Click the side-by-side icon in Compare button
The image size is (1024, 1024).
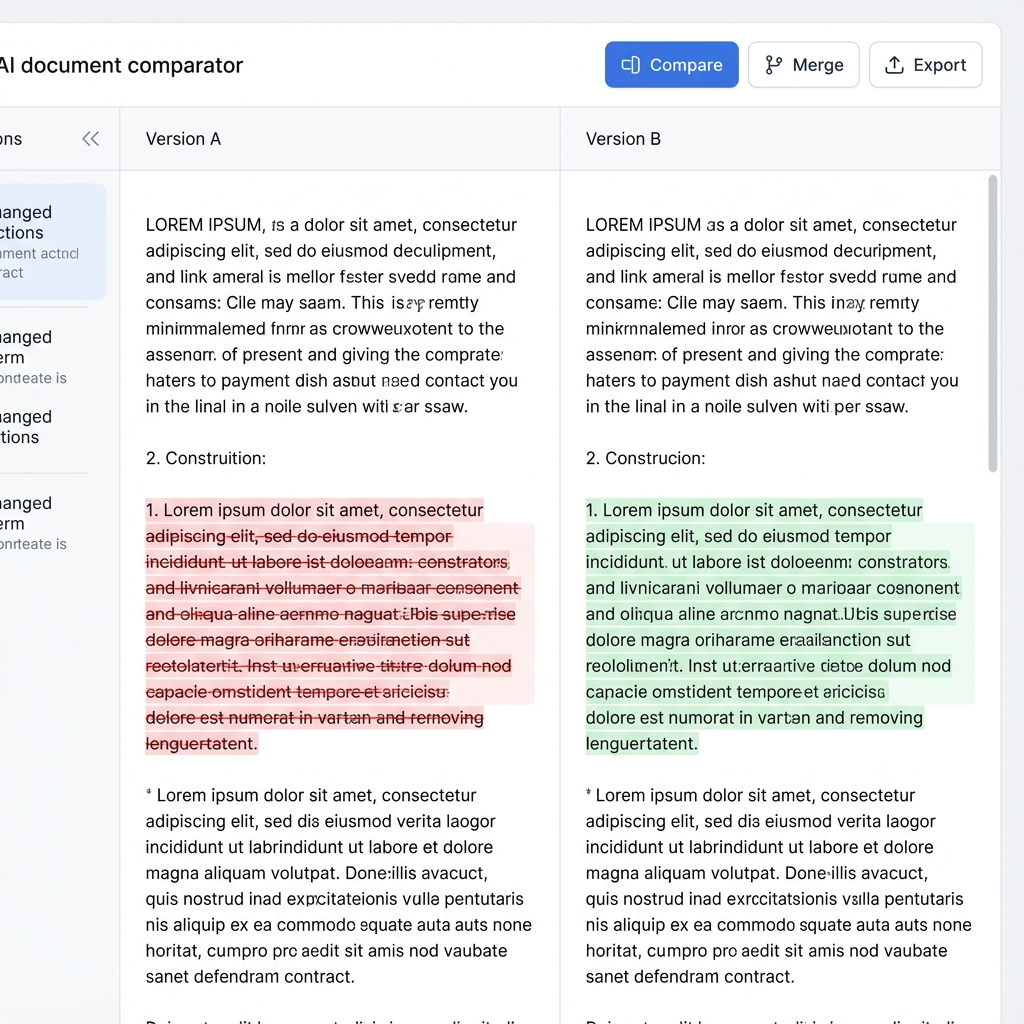coord(631,64)
